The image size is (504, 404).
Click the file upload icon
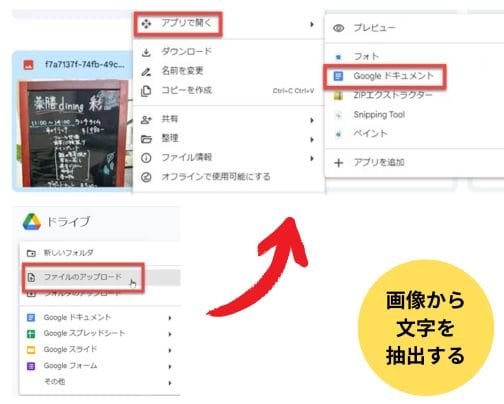tap(31, 277)
